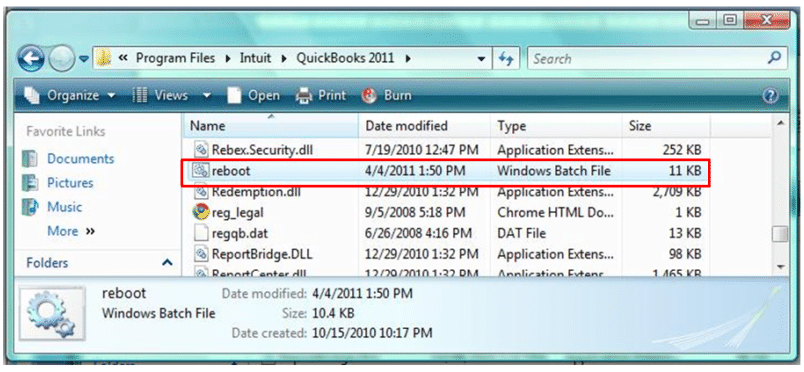Screen dimensions: 804x372
Task: Click the Burn disc toolbar button
Action: coord(387,95)
